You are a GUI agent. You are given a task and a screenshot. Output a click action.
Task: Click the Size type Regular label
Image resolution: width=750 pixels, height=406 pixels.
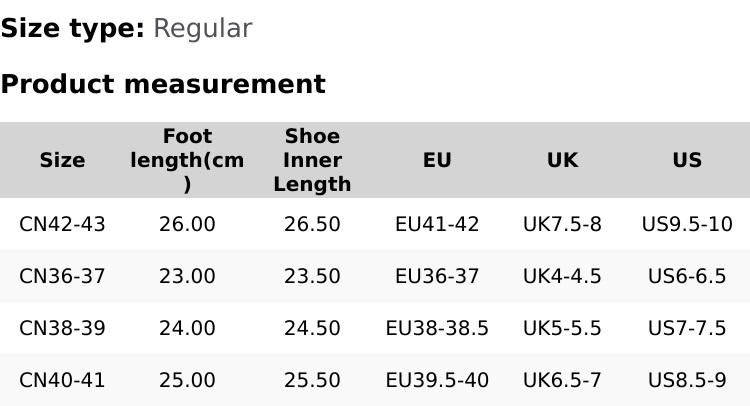(126, 28)
